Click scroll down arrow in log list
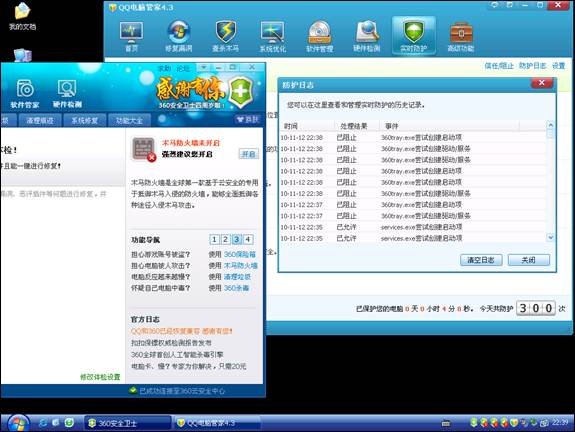This screenshot has width=575, height=432. (x=550, y=237)
